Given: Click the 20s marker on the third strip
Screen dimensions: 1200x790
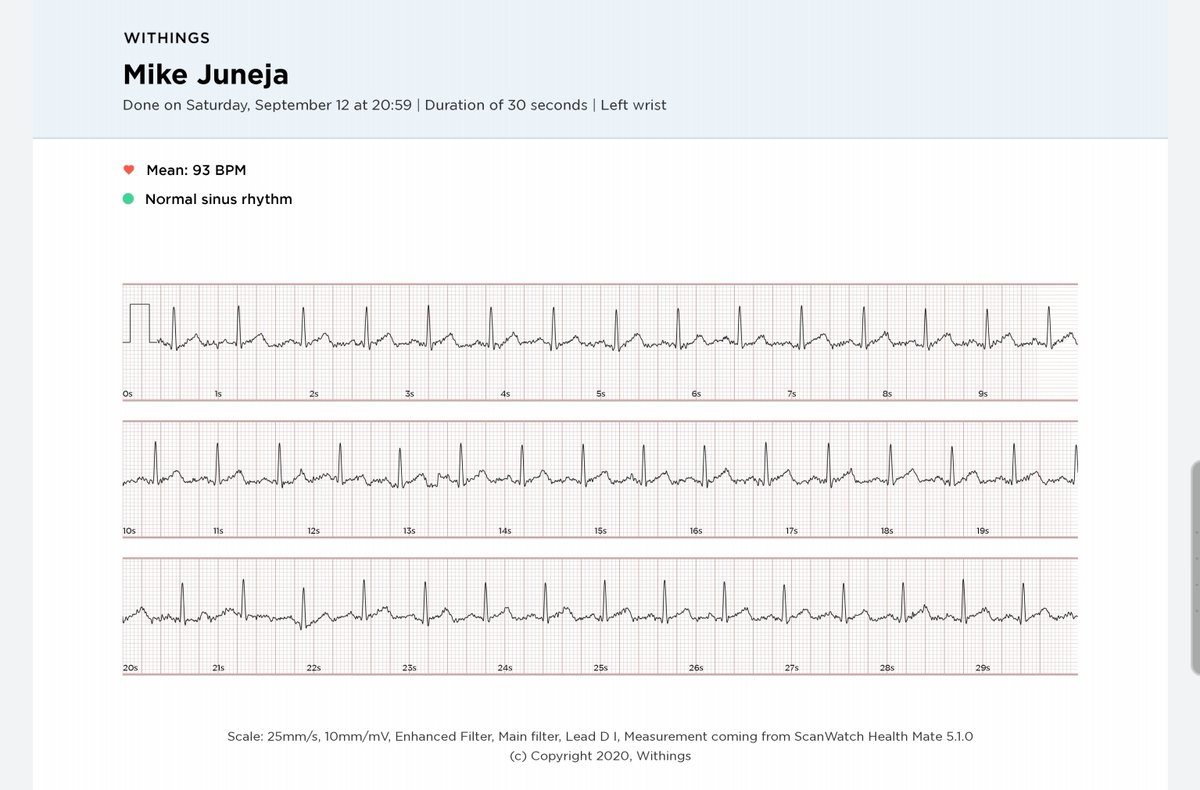Looking at the screenshot, I should pyautogui.click(x=130, y=667).
